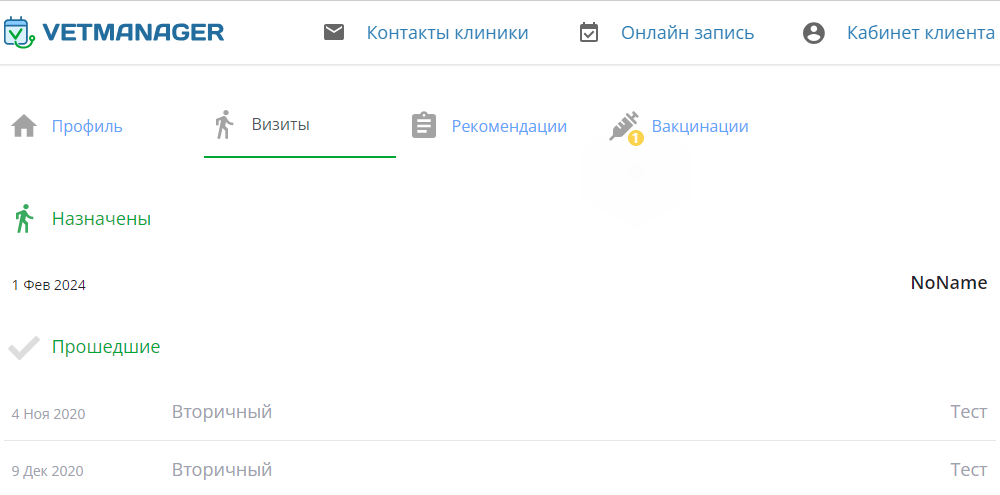Select the Визиты tab
The height and width of the screenshot is (495, 1000).
281,124
